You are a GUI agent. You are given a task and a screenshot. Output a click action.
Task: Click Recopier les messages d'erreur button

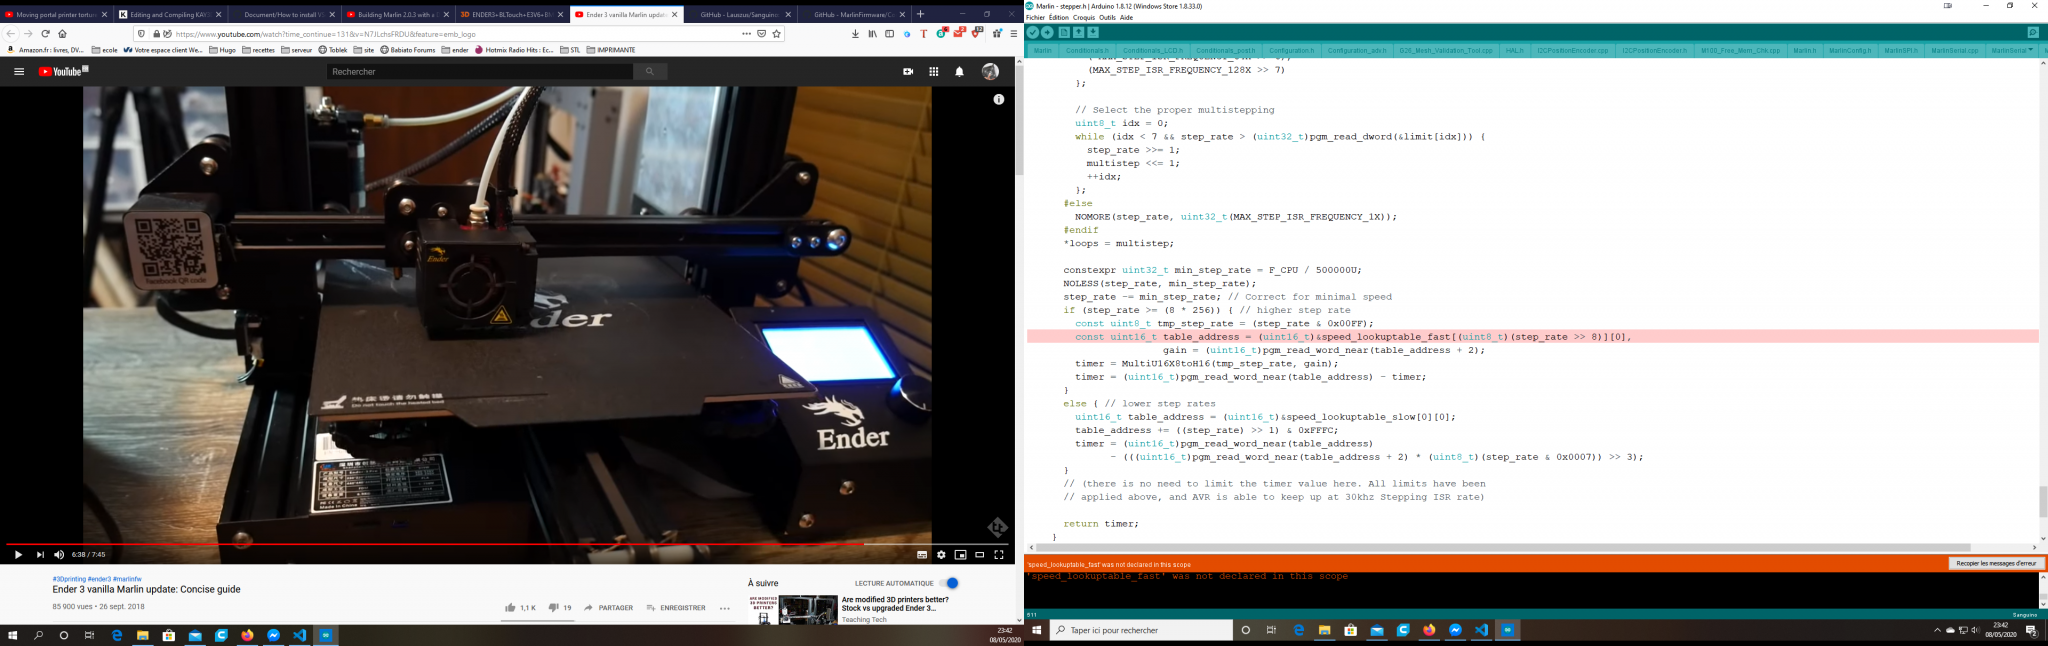tap(1996, 564)
